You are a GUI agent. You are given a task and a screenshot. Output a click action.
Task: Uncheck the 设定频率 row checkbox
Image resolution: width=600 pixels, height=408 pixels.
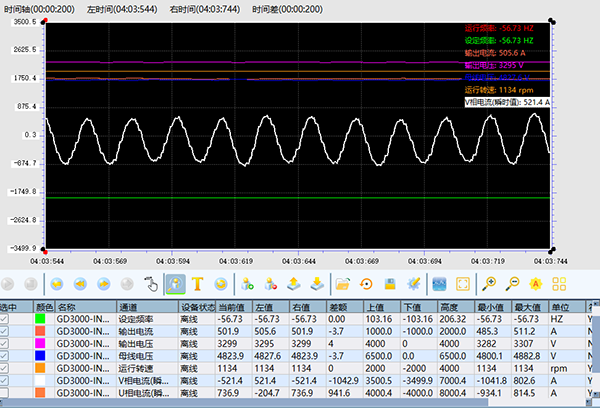[x=5, y=319]
